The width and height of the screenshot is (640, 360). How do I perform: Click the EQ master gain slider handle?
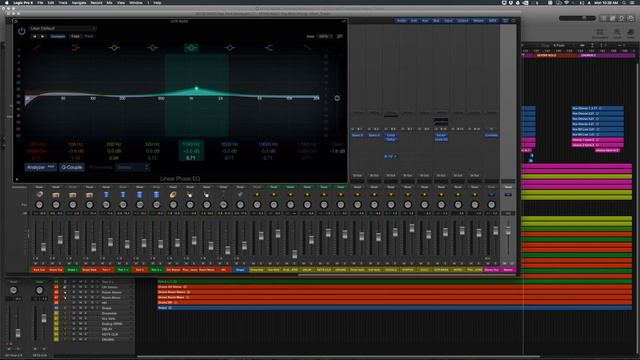pyautogui.click(x=337, y=98)
